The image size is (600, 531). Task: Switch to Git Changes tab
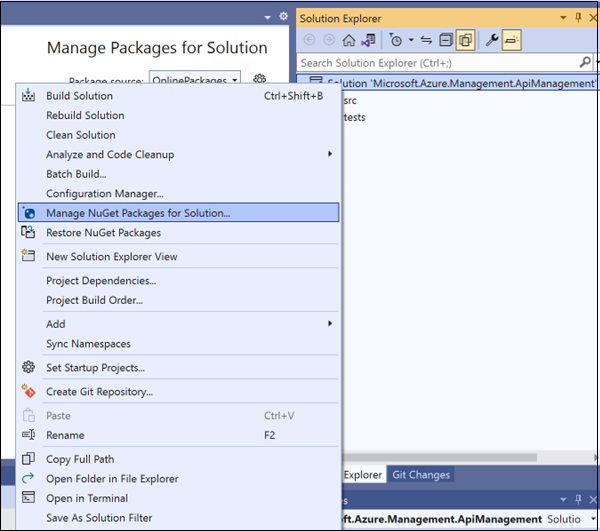click(x=421, y=475)
